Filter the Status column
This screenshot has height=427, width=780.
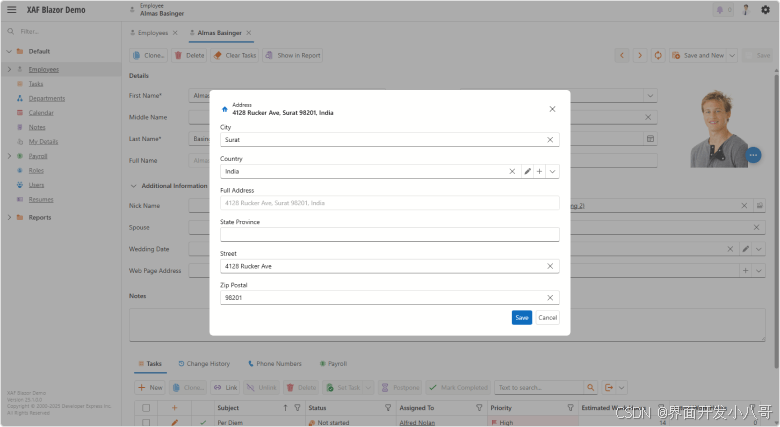click(x=388, y=408)
